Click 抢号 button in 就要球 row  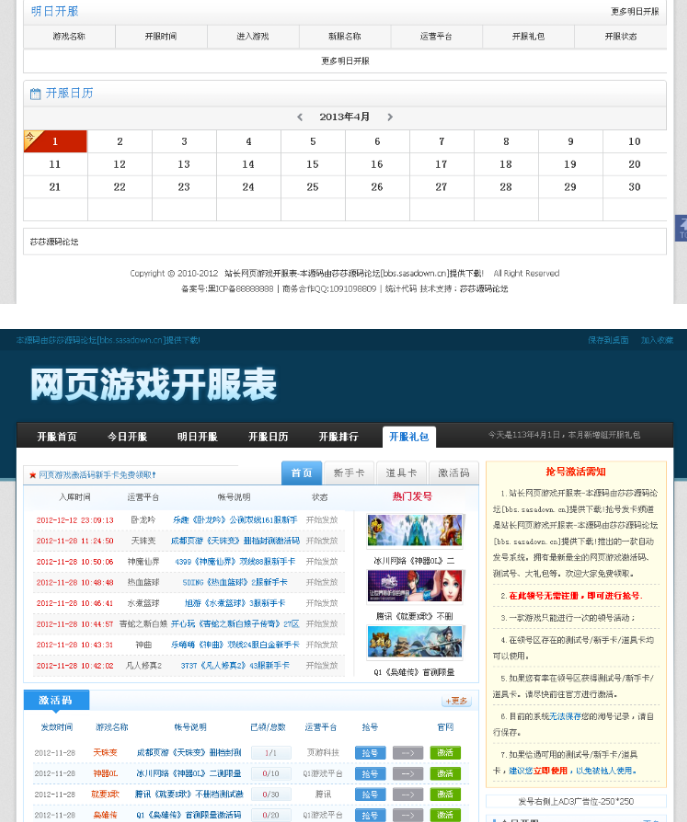(x=370, y=795)
